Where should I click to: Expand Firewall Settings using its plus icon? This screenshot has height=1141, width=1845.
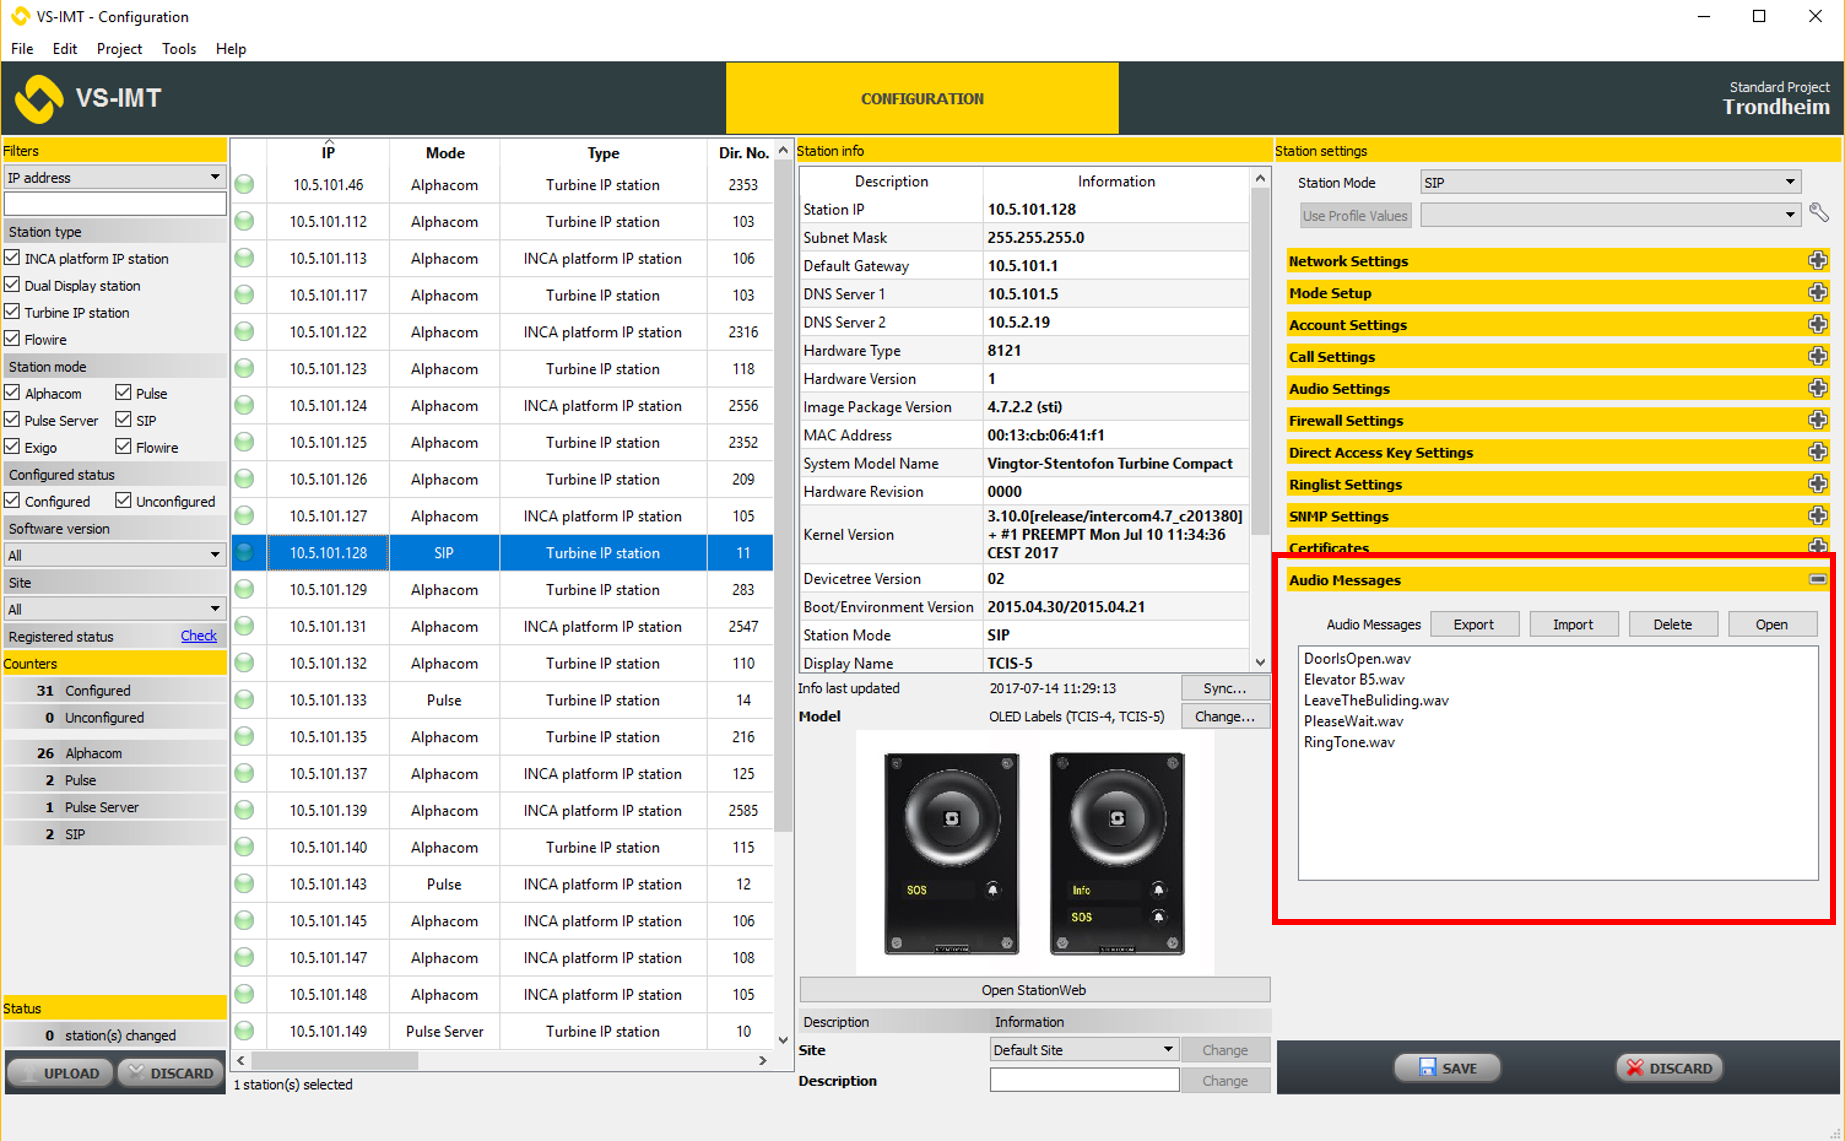(x=1817, y=421)
